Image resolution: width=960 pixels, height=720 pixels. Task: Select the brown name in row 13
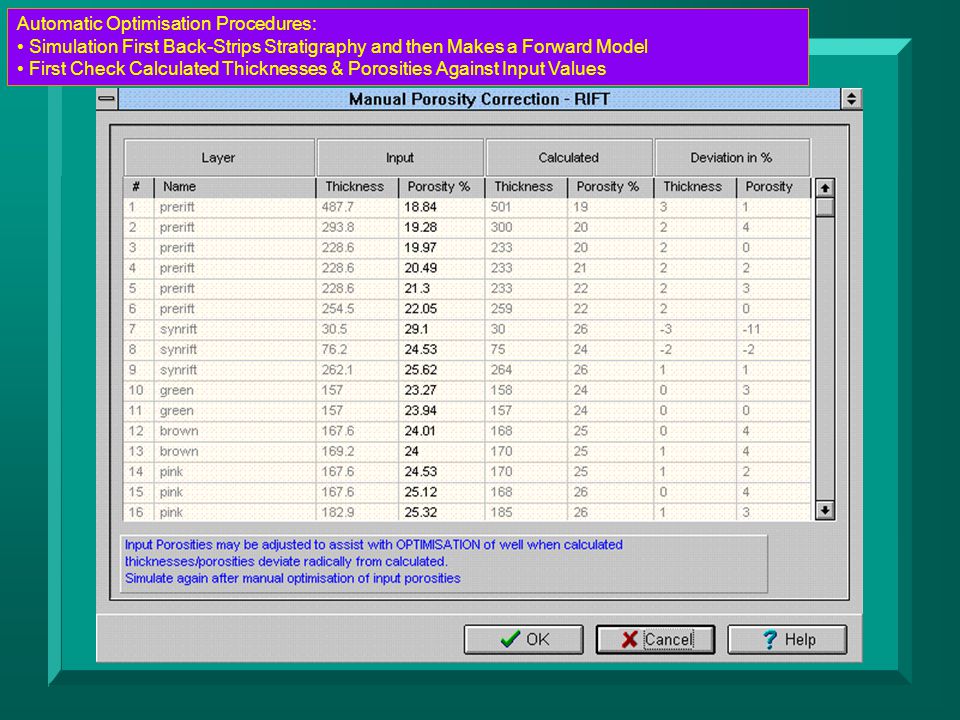tap(234, 451)
